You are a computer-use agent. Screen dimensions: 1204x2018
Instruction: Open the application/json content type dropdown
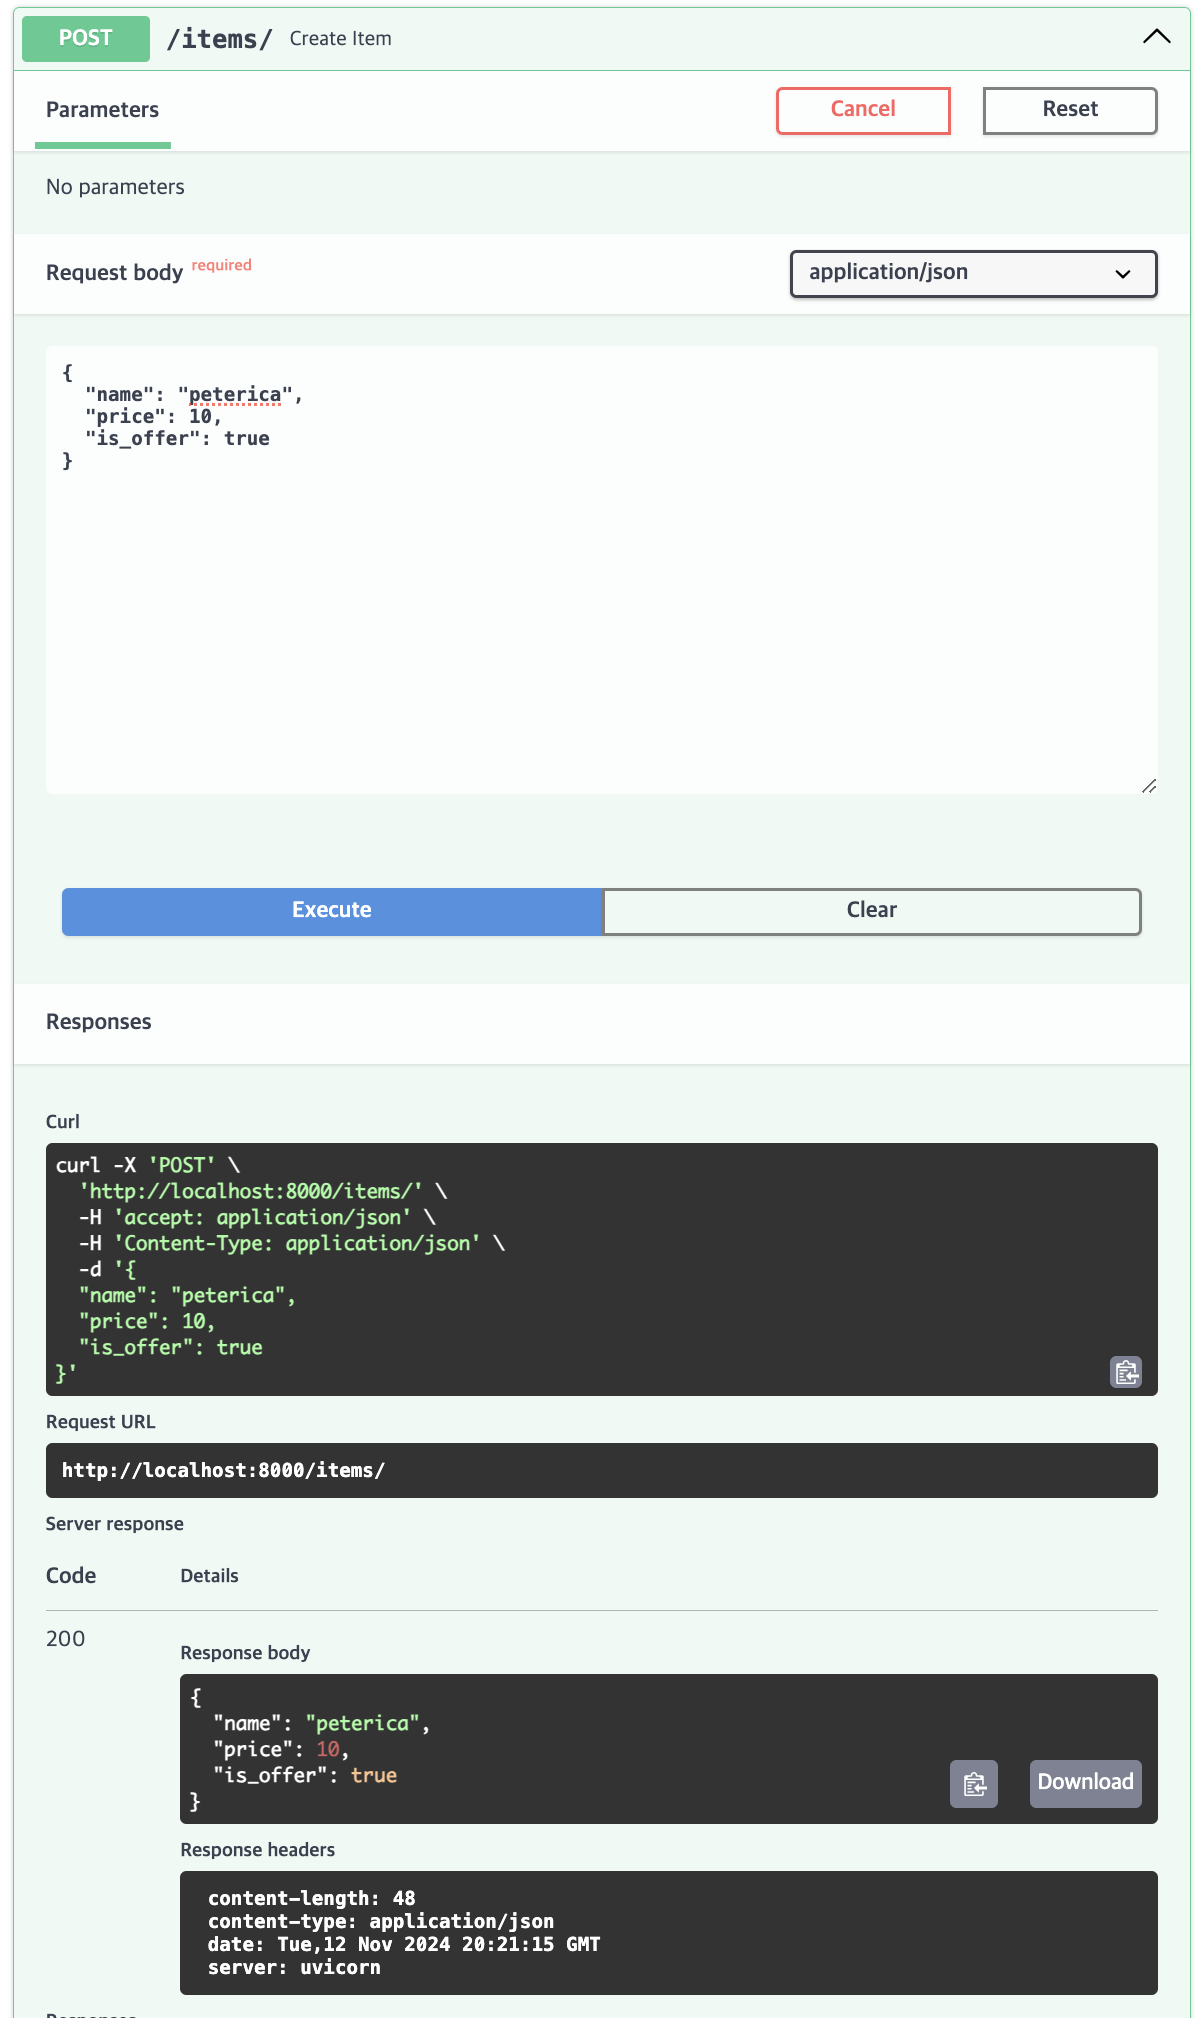(x=974, y=274)
